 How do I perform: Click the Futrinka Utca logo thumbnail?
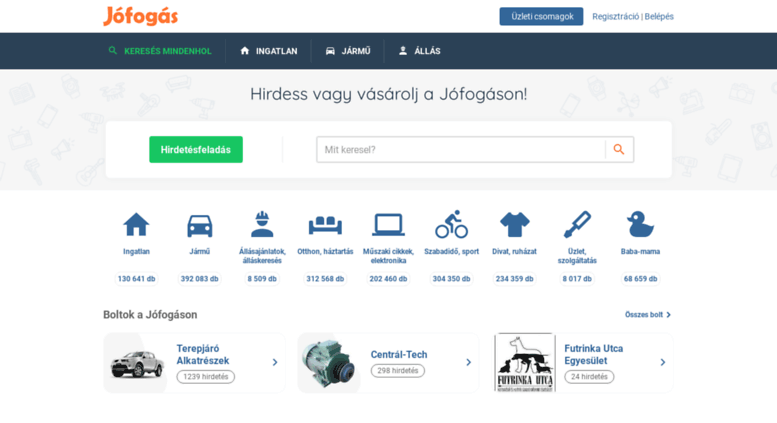click(x=525, y=363)
